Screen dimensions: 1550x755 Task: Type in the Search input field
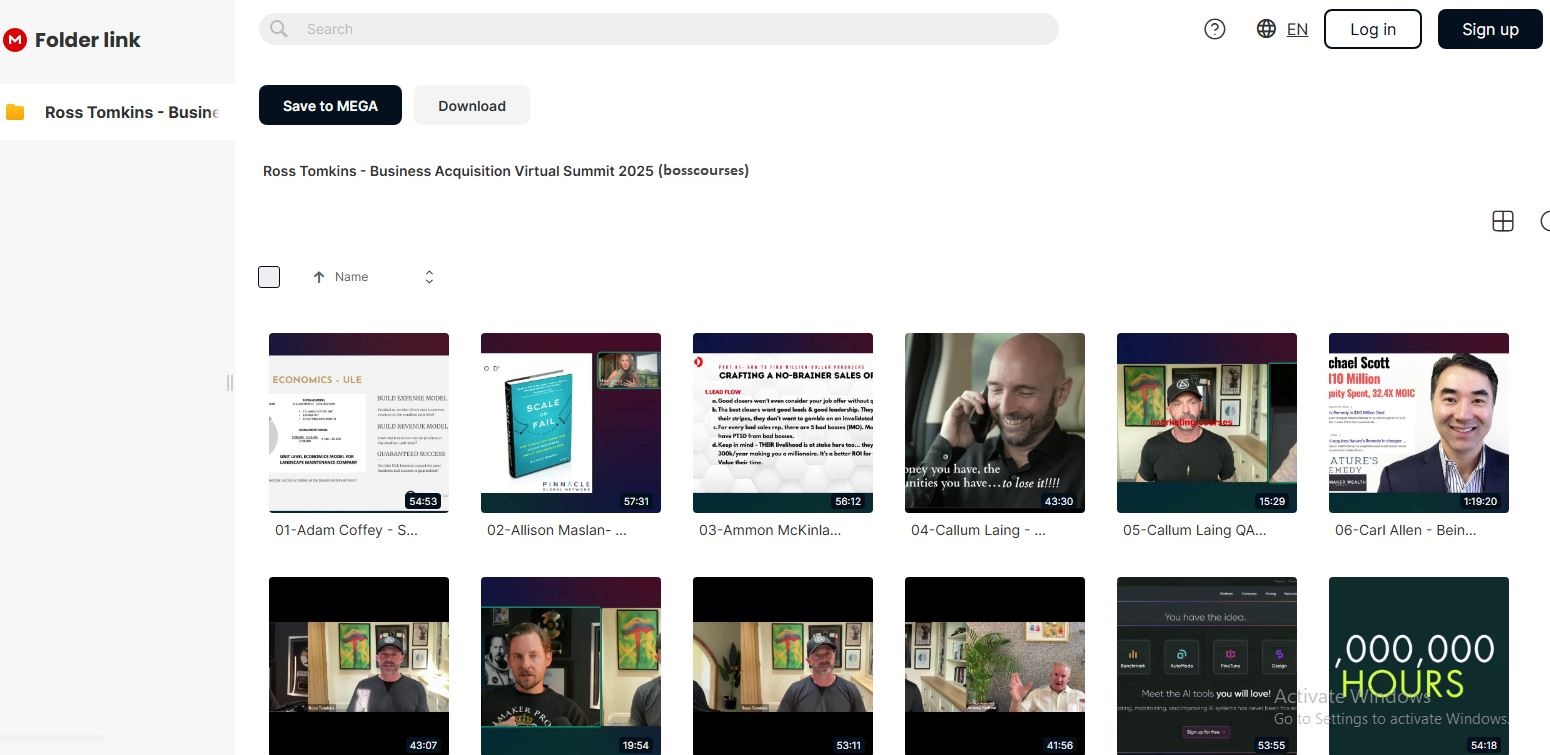[x=670, y=29]
